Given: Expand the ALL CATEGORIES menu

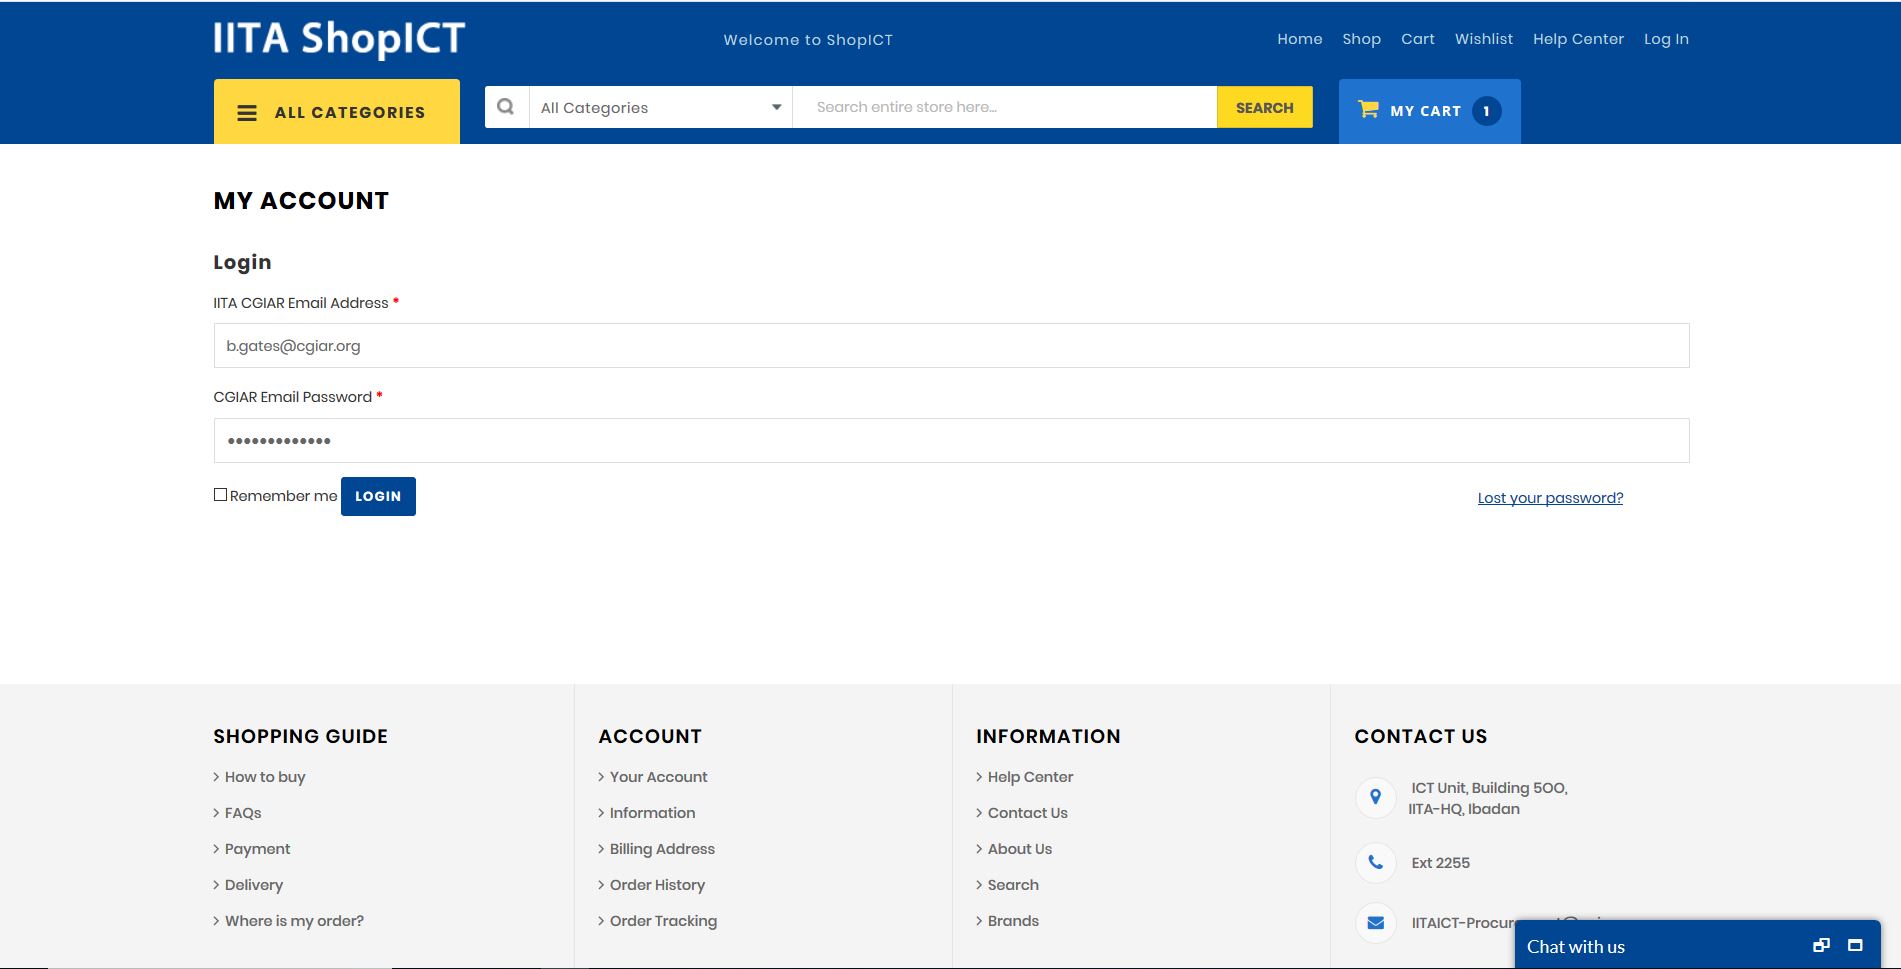Looking at the screenshot, I should 337,112.
